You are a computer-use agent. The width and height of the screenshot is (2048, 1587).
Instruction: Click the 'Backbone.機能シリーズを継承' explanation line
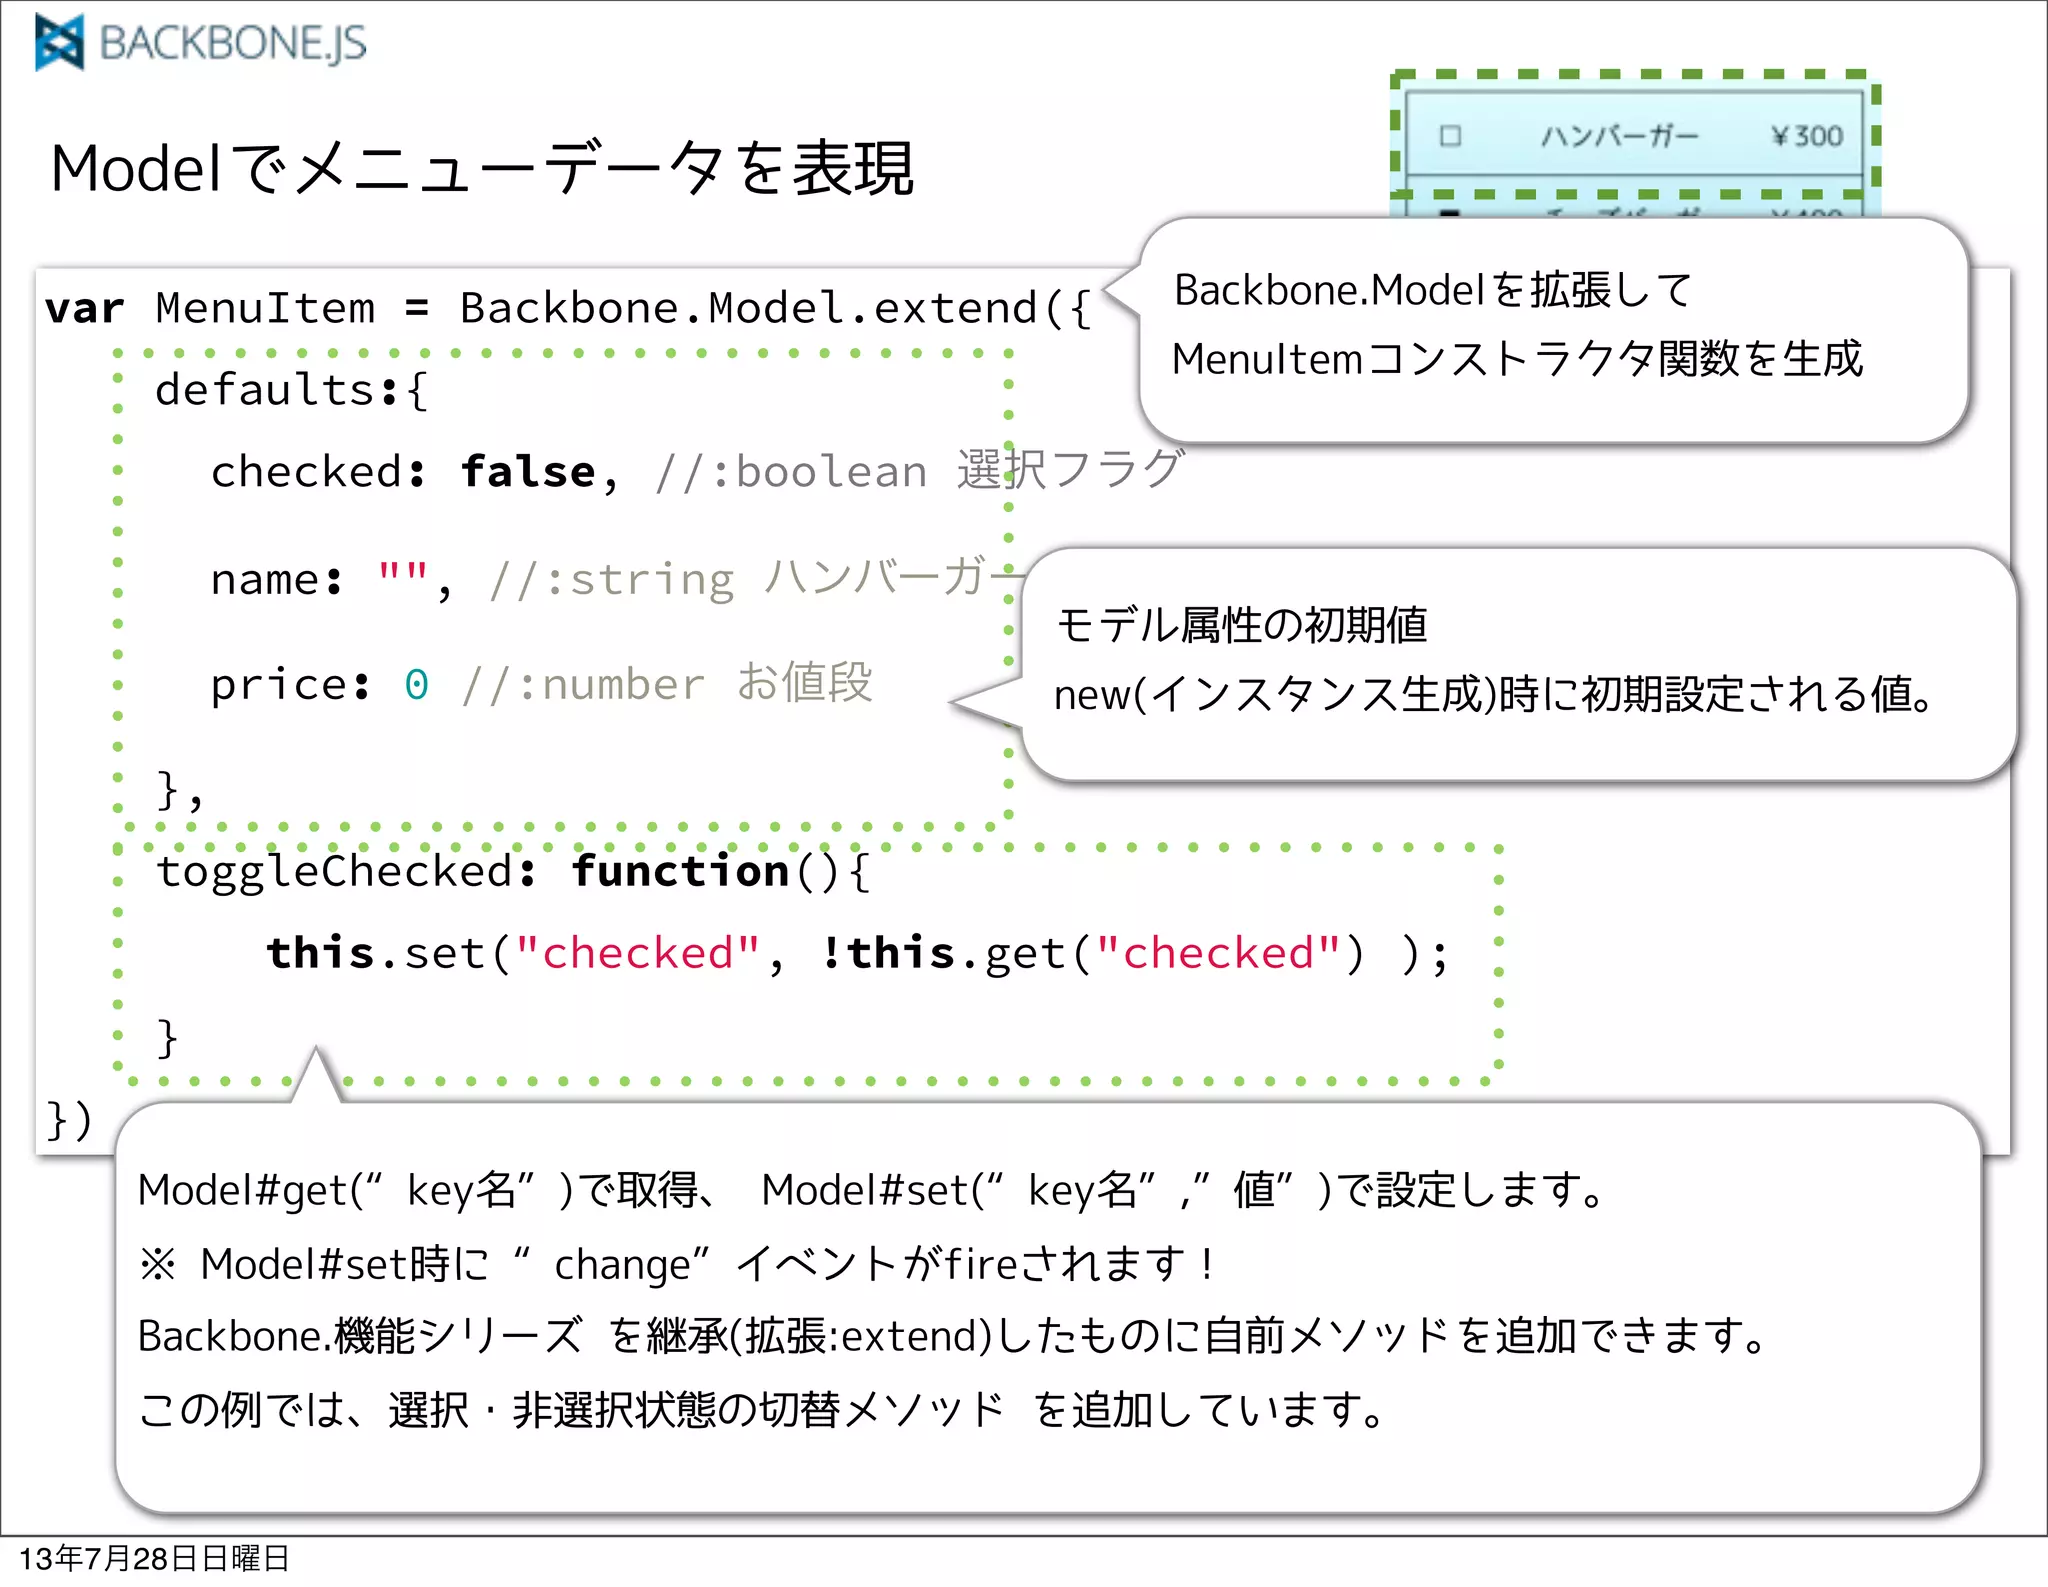click(x=954, y=1336)
